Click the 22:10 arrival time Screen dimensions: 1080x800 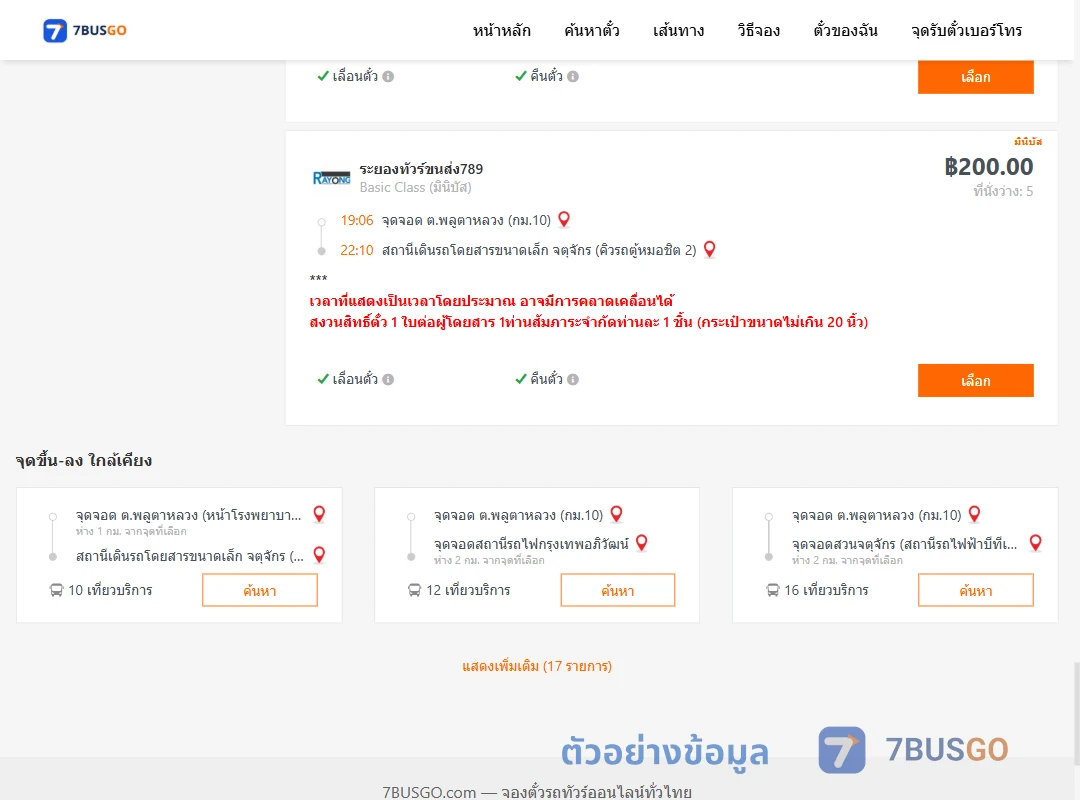point(357,250)
